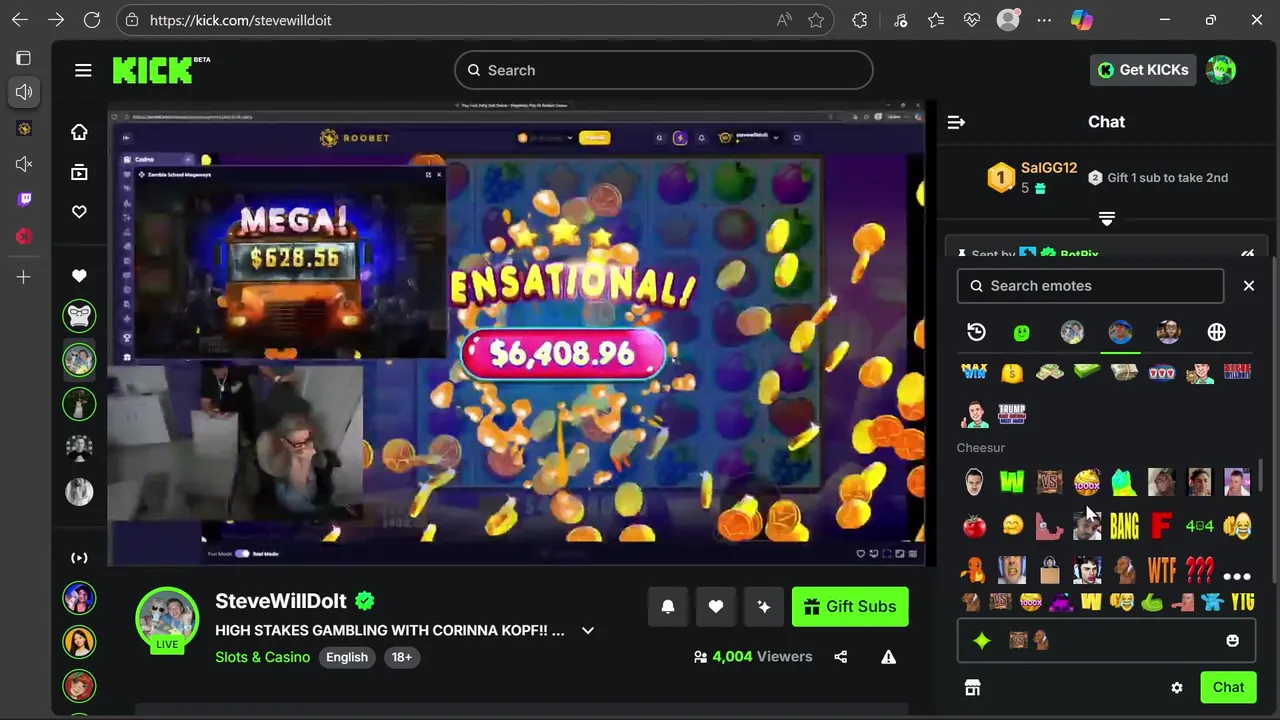Open the channel shop icon below chat
Image resolution: width=1280 pixels, height=720 pixels.
(x=972, y=687)
